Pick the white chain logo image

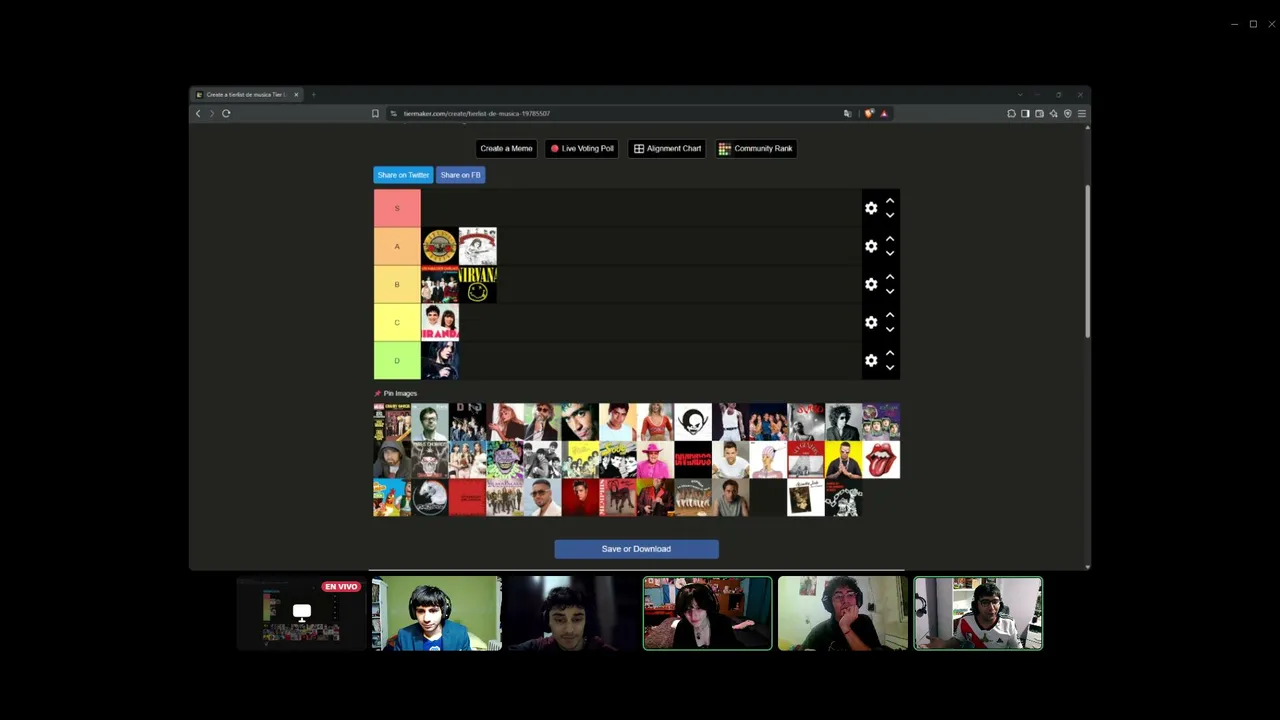843,498
